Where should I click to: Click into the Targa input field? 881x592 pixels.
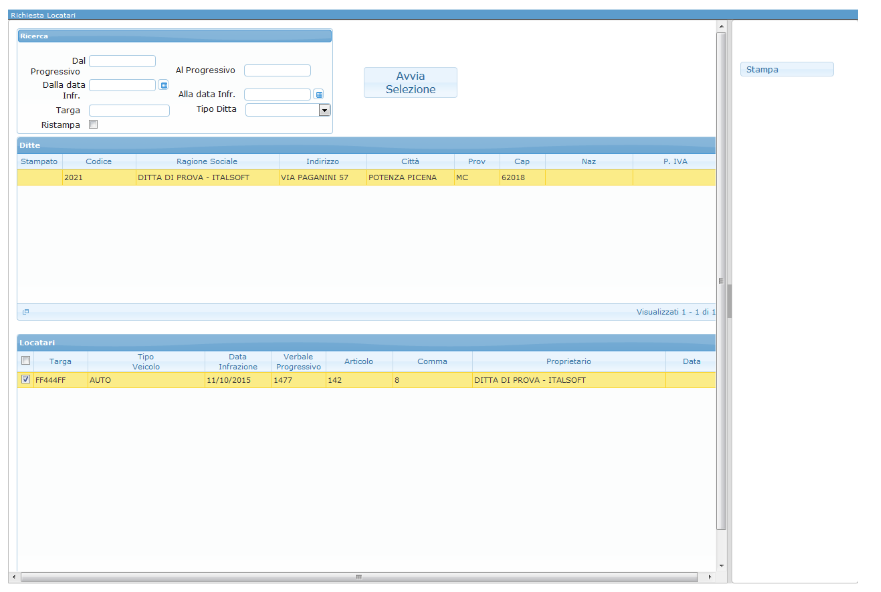[129, 110]
